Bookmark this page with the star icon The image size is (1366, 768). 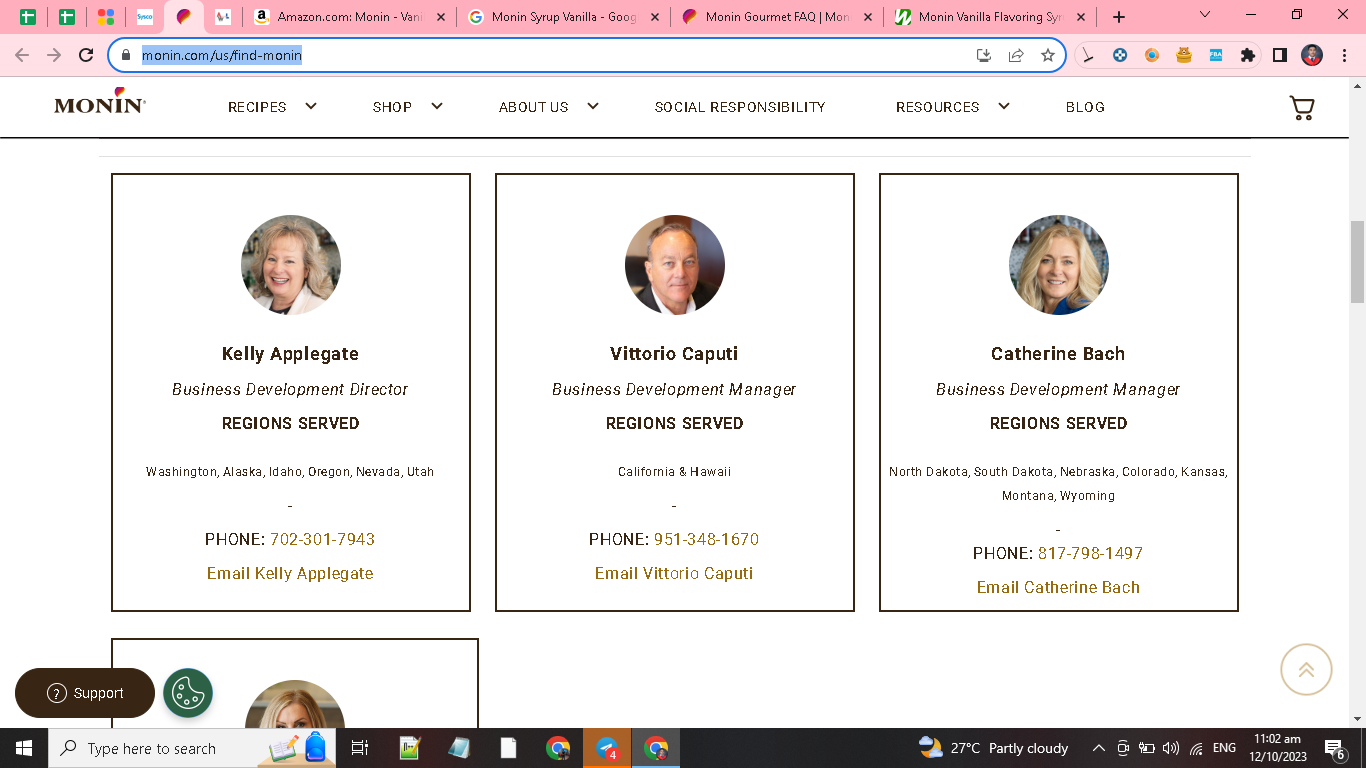point(1047,56)
